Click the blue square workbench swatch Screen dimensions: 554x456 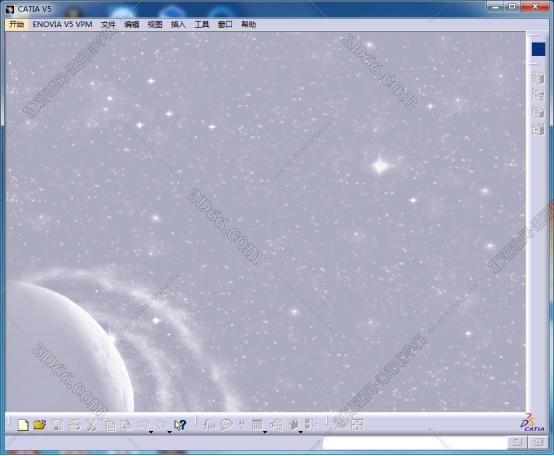pos(538,49)
